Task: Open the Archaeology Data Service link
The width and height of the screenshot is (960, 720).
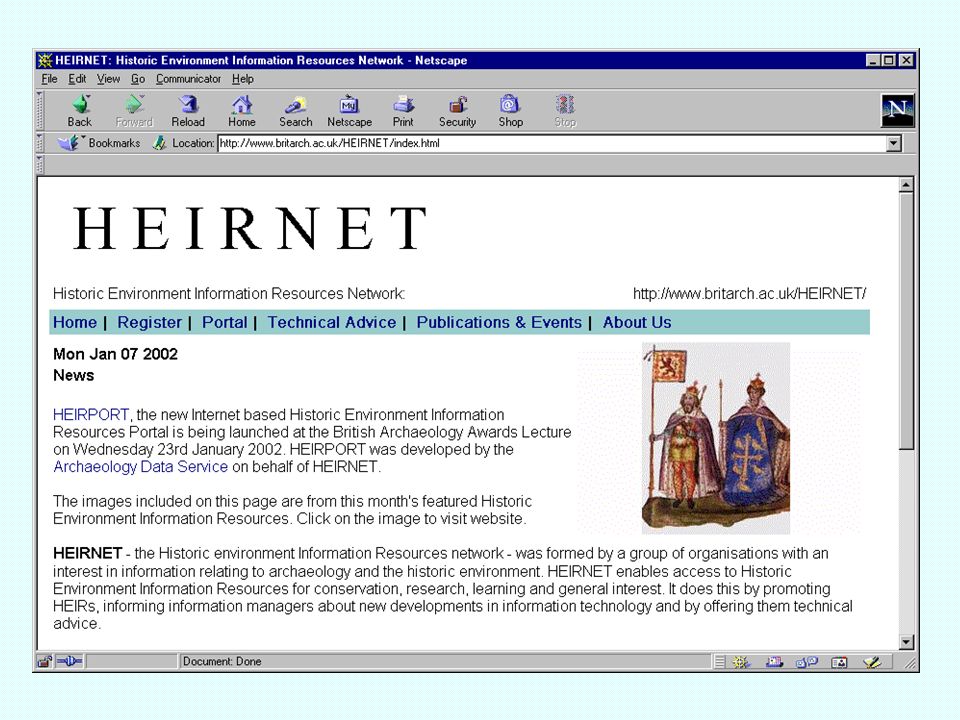Action: tap(140, 467)
